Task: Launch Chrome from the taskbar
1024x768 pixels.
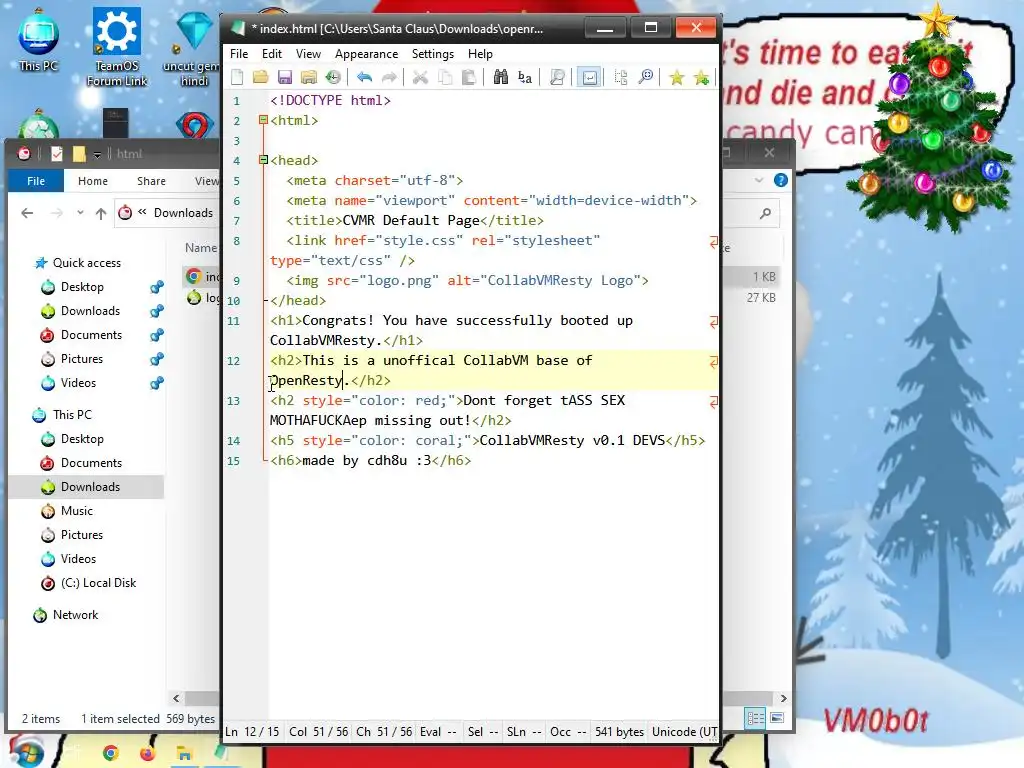Action: click(x=110, y=754)
